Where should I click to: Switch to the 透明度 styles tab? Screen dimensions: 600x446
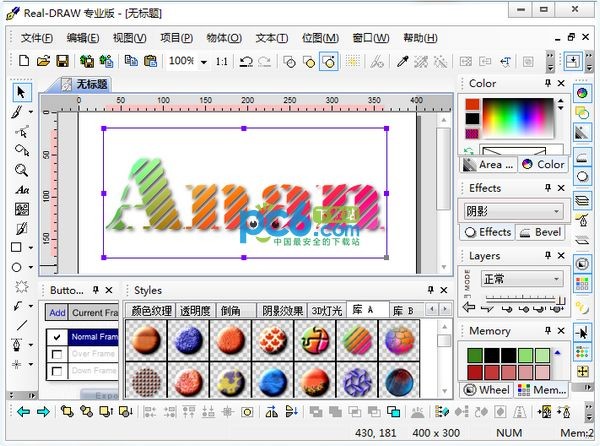[195, 311]
